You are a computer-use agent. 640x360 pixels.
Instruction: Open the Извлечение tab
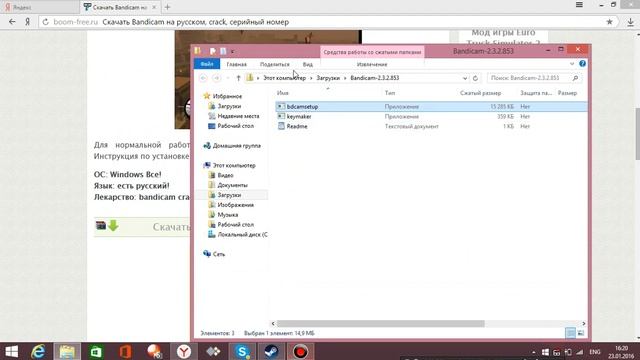click(x=372, y=64)
